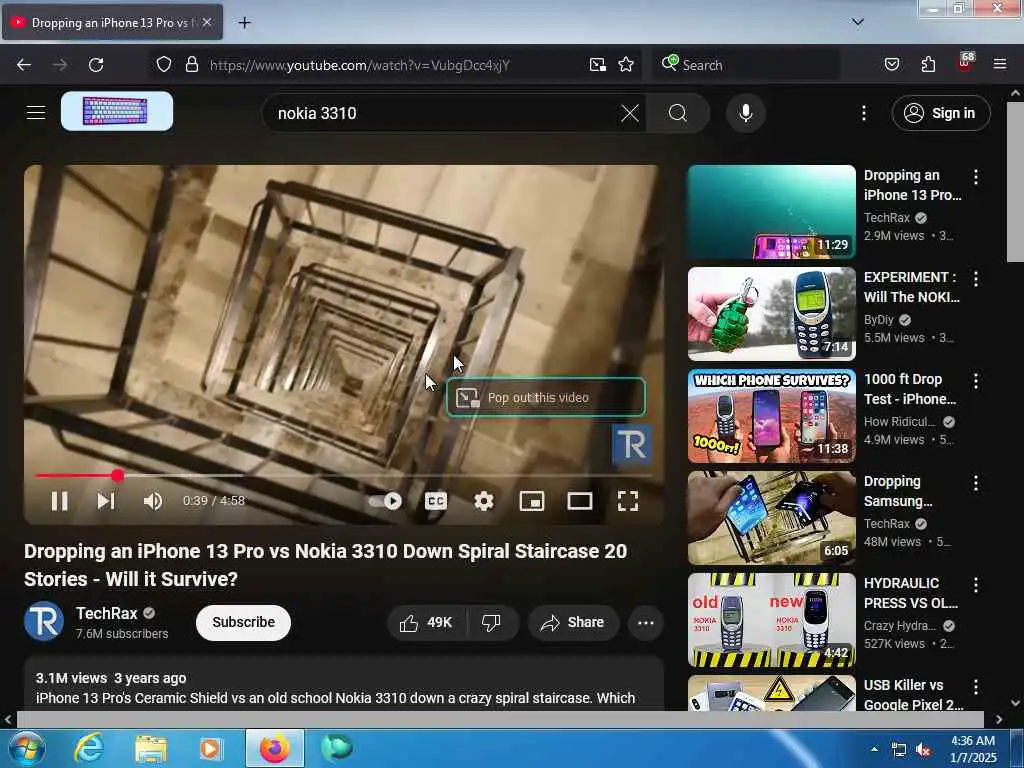Click the Sign in button

(x=940, y=113)
